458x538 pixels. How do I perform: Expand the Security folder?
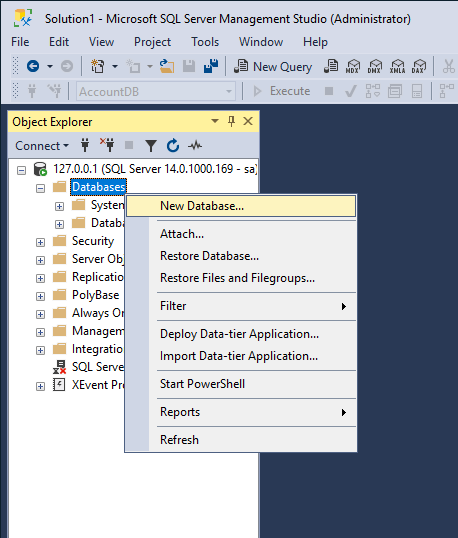(40, 242)
